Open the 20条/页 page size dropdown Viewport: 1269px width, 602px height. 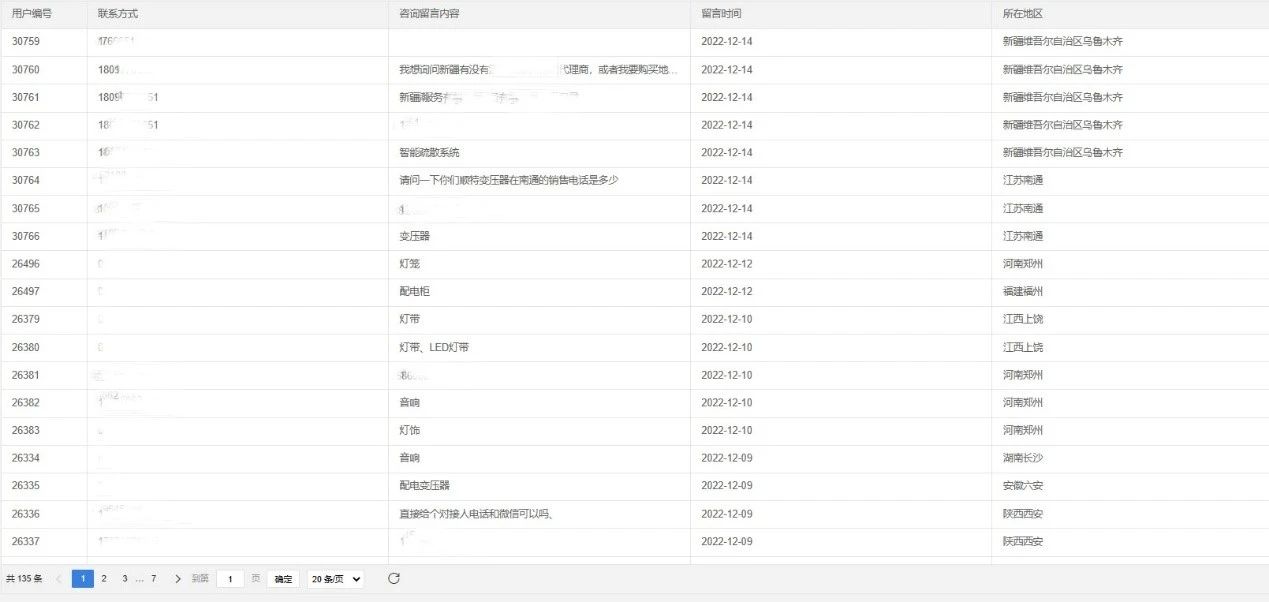pyautogui.click(x=335, y=579)
